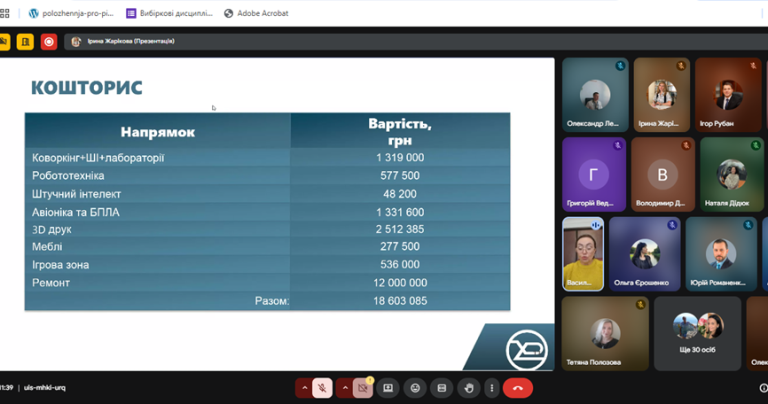The height and width of the screenshot is (404, 768).
Task: Open the polozhennja-pro-pi bookmark
Action: pos(70,14)
